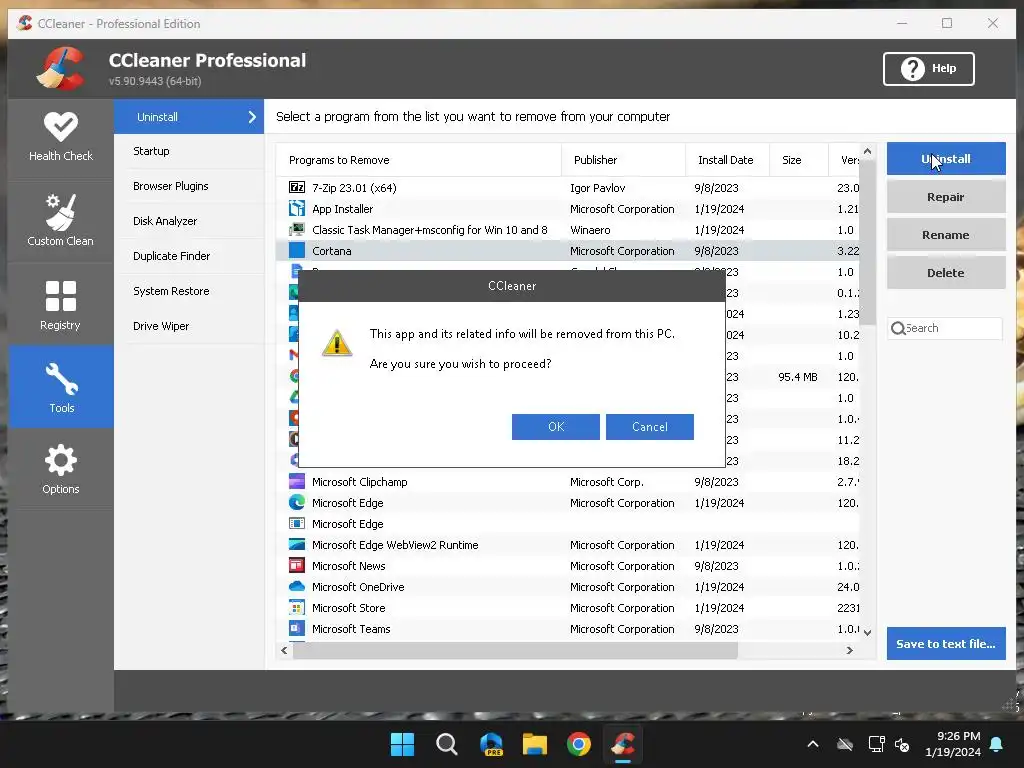Click the Repair button

coord(946,197)
